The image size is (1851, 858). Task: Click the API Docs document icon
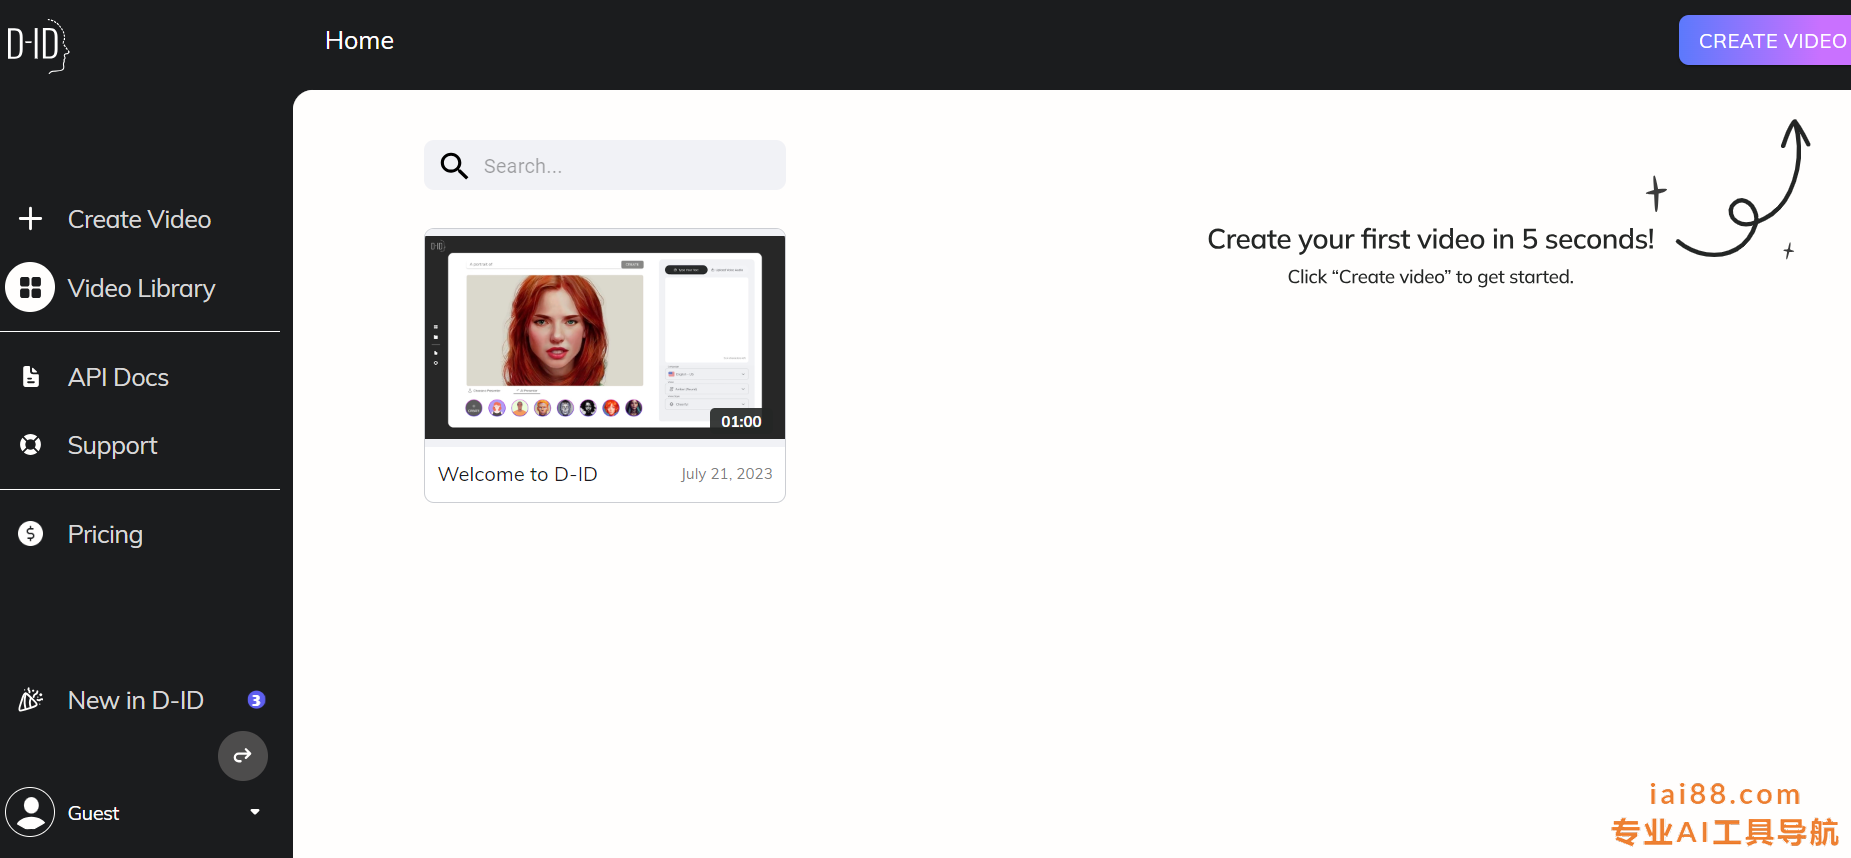30,376
